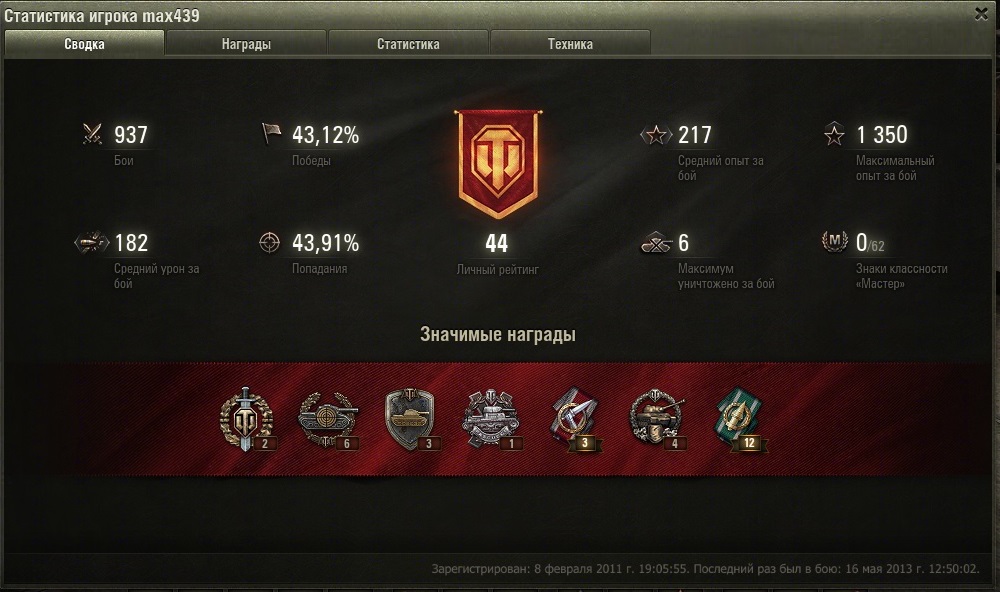Screen dimensions: 1000x592
Task: Click the crossed swords battles icon
Action: coord(93,134)
